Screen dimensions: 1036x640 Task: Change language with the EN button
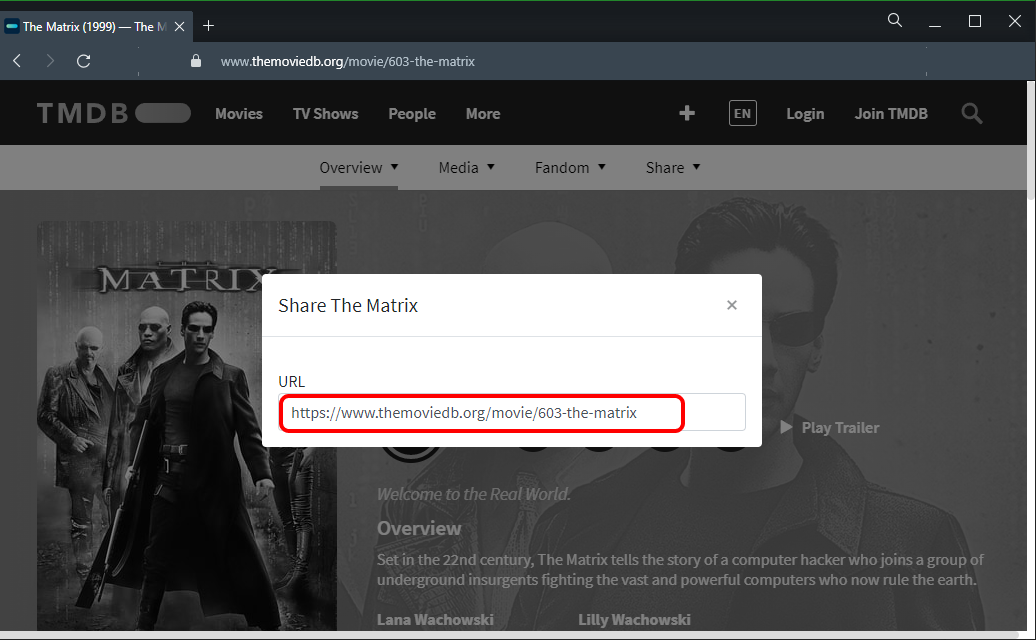743,113
